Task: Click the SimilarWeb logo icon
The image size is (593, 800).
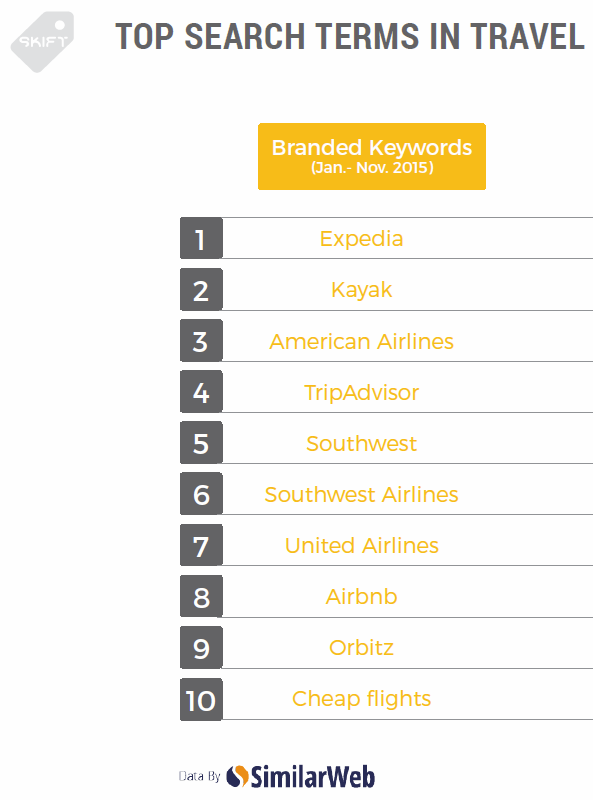Action: (237, 776)
